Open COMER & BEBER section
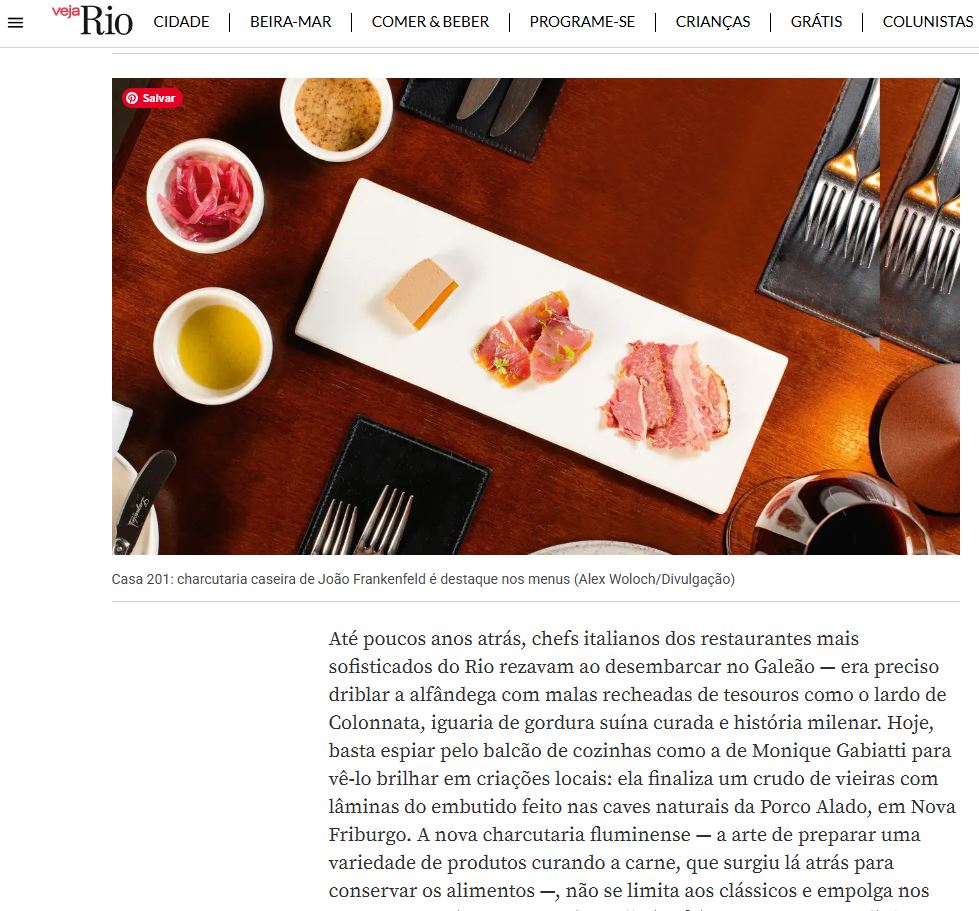 coord(430,22)
